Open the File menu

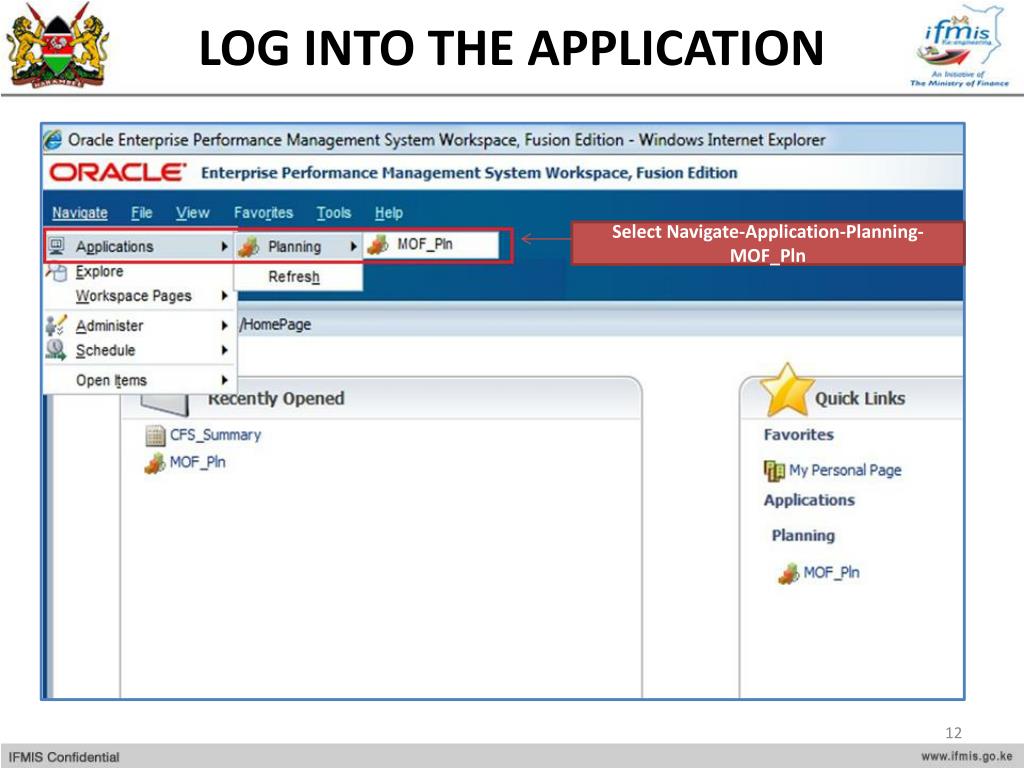pyautogui.click(x=141, y=213)
